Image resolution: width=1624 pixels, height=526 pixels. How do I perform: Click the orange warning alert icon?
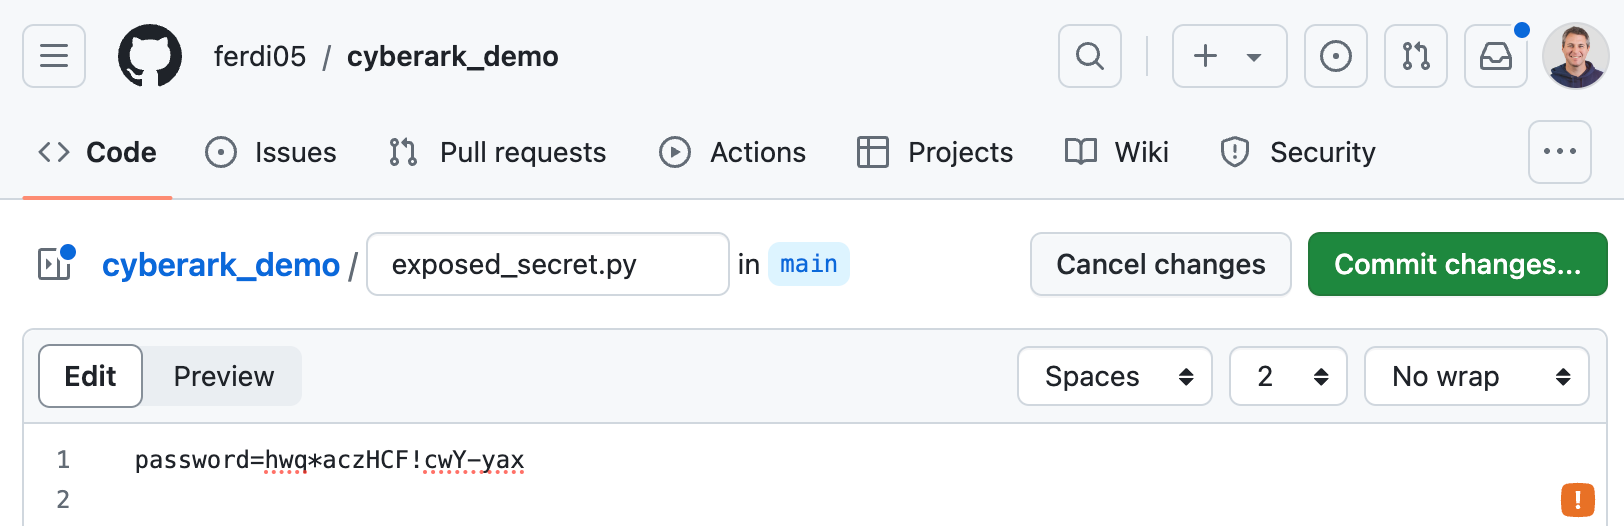(x=1577, y=499)
